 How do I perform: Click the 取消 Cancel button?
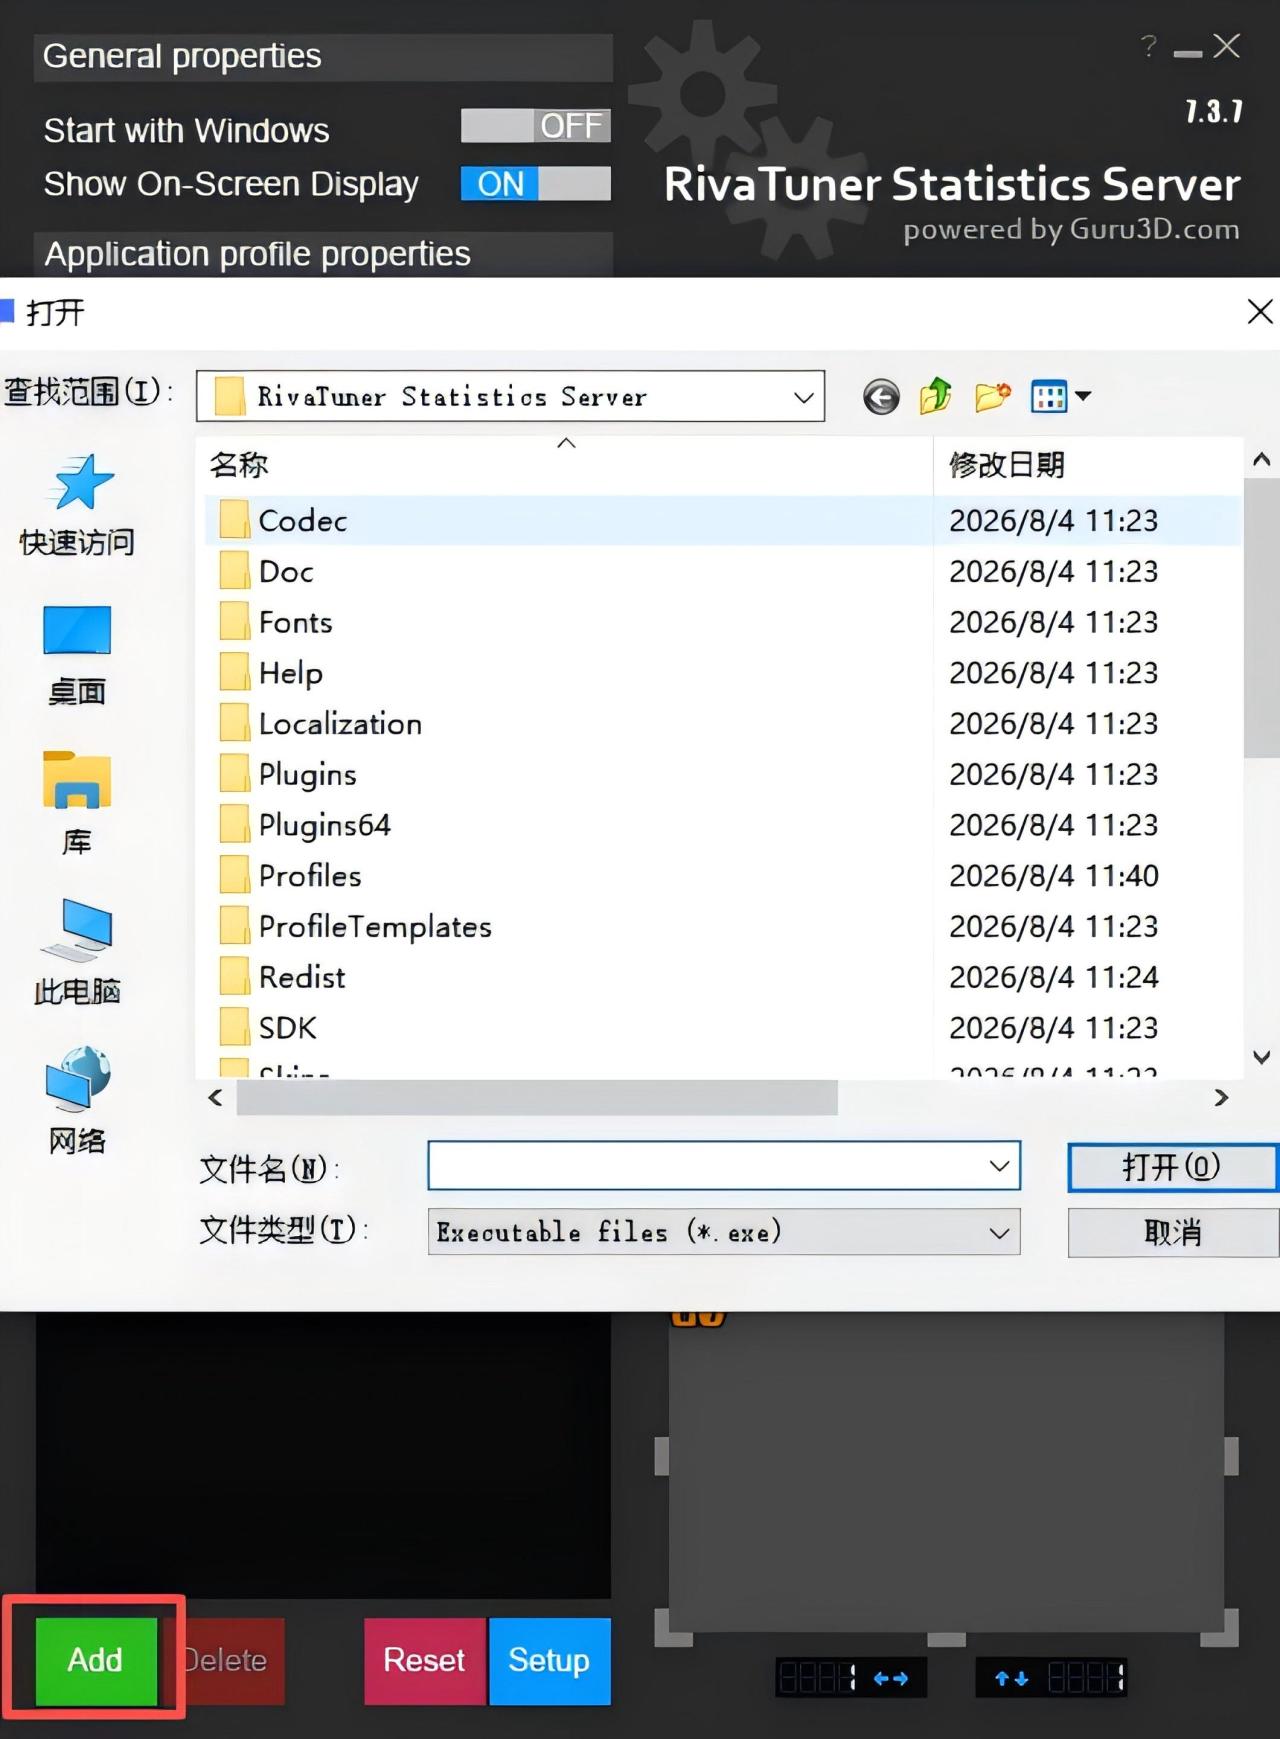[x=1172, y=1232]
